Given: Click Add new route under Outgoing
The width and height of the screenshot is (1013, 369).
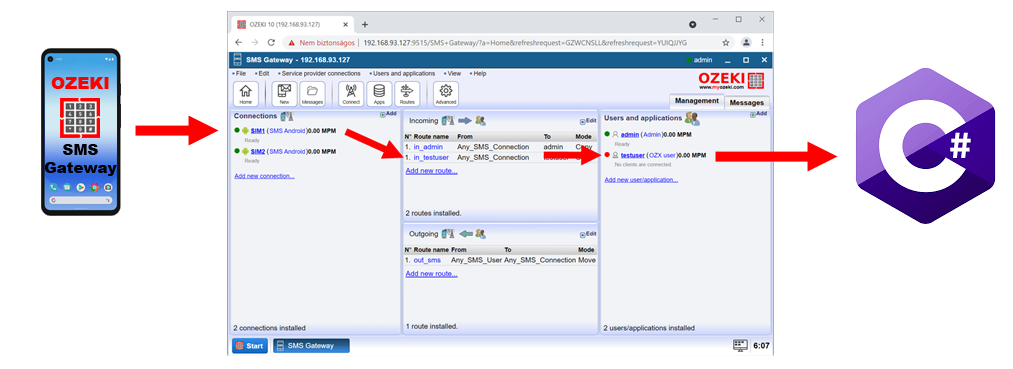Looking at the screenshot, I should coord(432,274).
